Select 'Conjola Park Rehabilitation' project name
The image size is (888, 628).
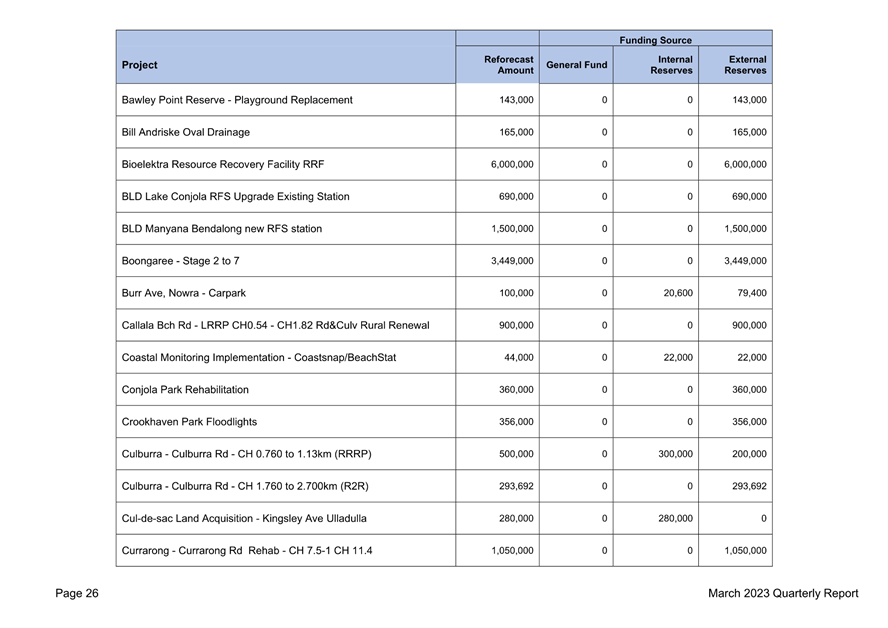(185, 390)
